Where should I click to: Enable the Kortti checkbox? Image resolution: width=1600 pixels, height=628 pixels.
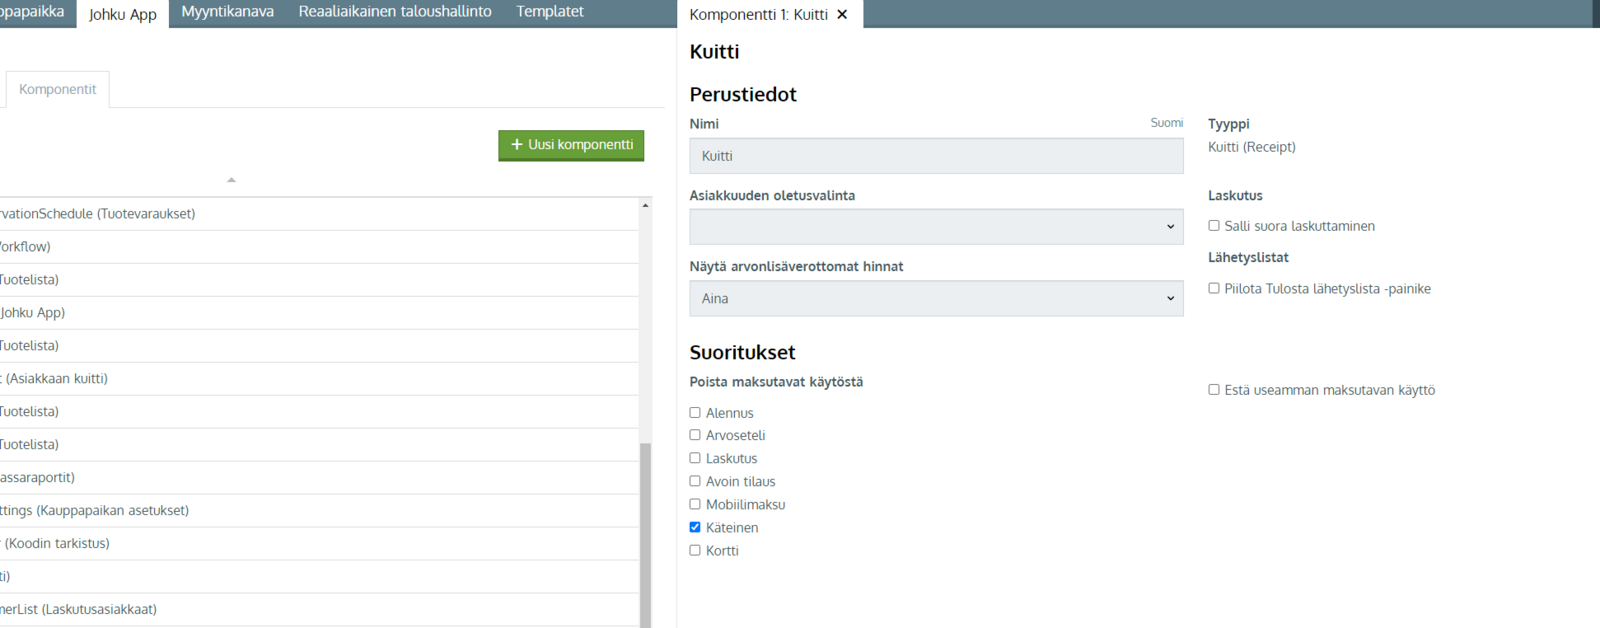(x=695, y=551)
